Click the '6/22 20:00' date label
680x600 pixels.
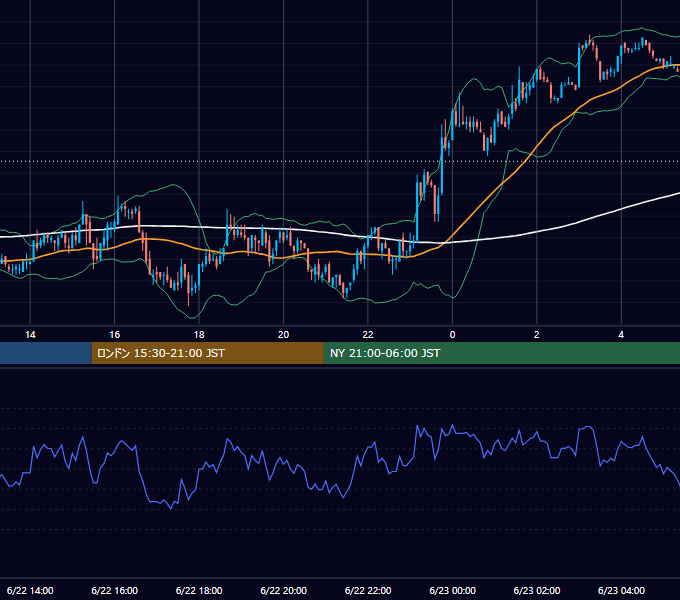[283, 590]
